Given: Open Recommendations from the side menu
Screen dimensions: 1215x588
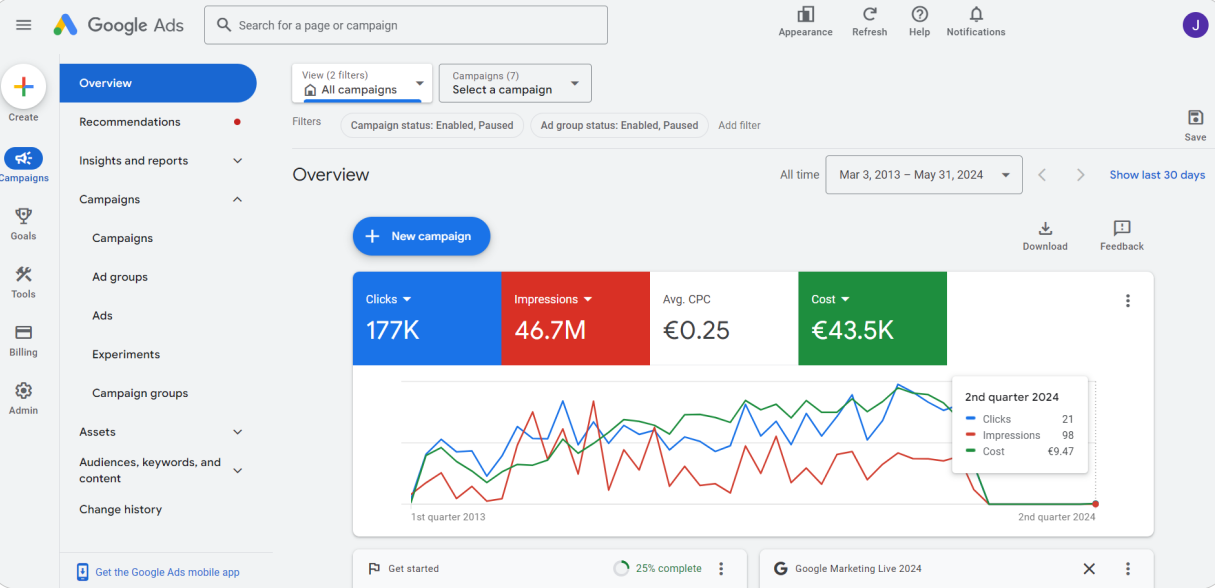Looking at the screenshot, I should (x=130, y=122).
